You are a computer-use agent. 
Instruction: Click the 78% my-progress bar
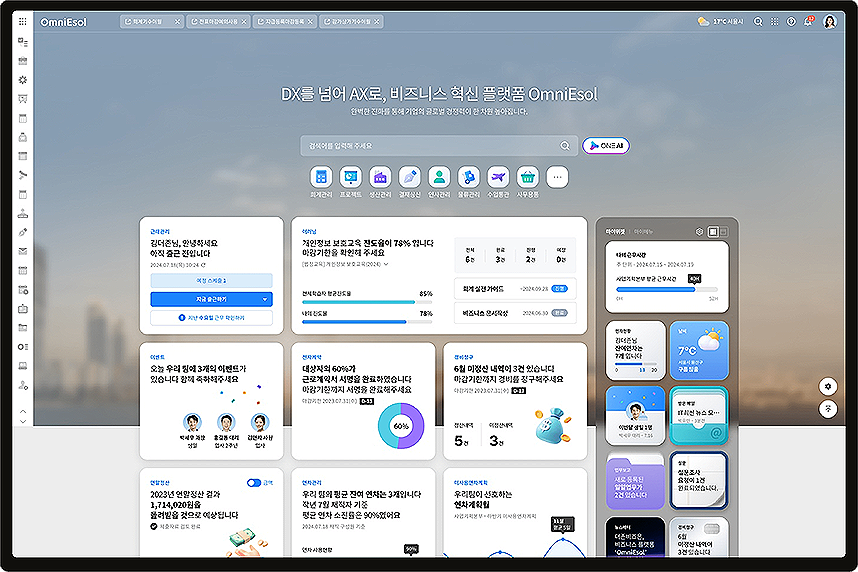pos(367,322)
